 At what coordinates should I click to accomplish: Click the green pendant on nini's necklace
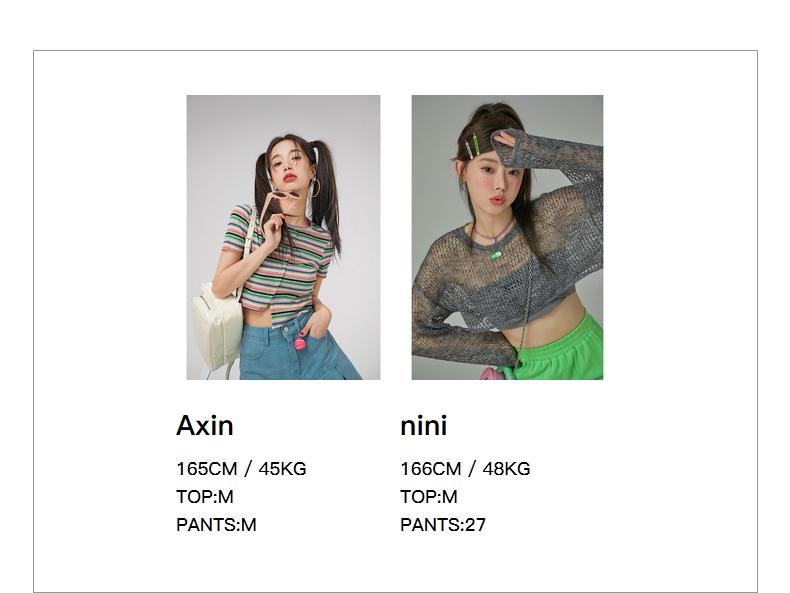[x=496, y=255]
